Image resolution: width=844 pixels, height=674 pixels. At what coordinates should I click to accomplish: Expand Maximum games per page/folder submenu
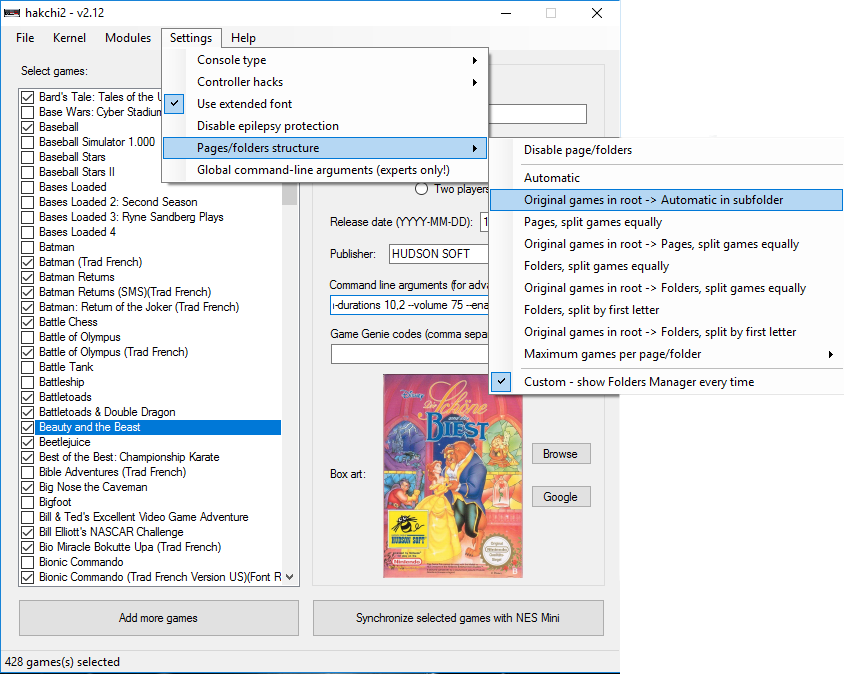click(666, 354)
